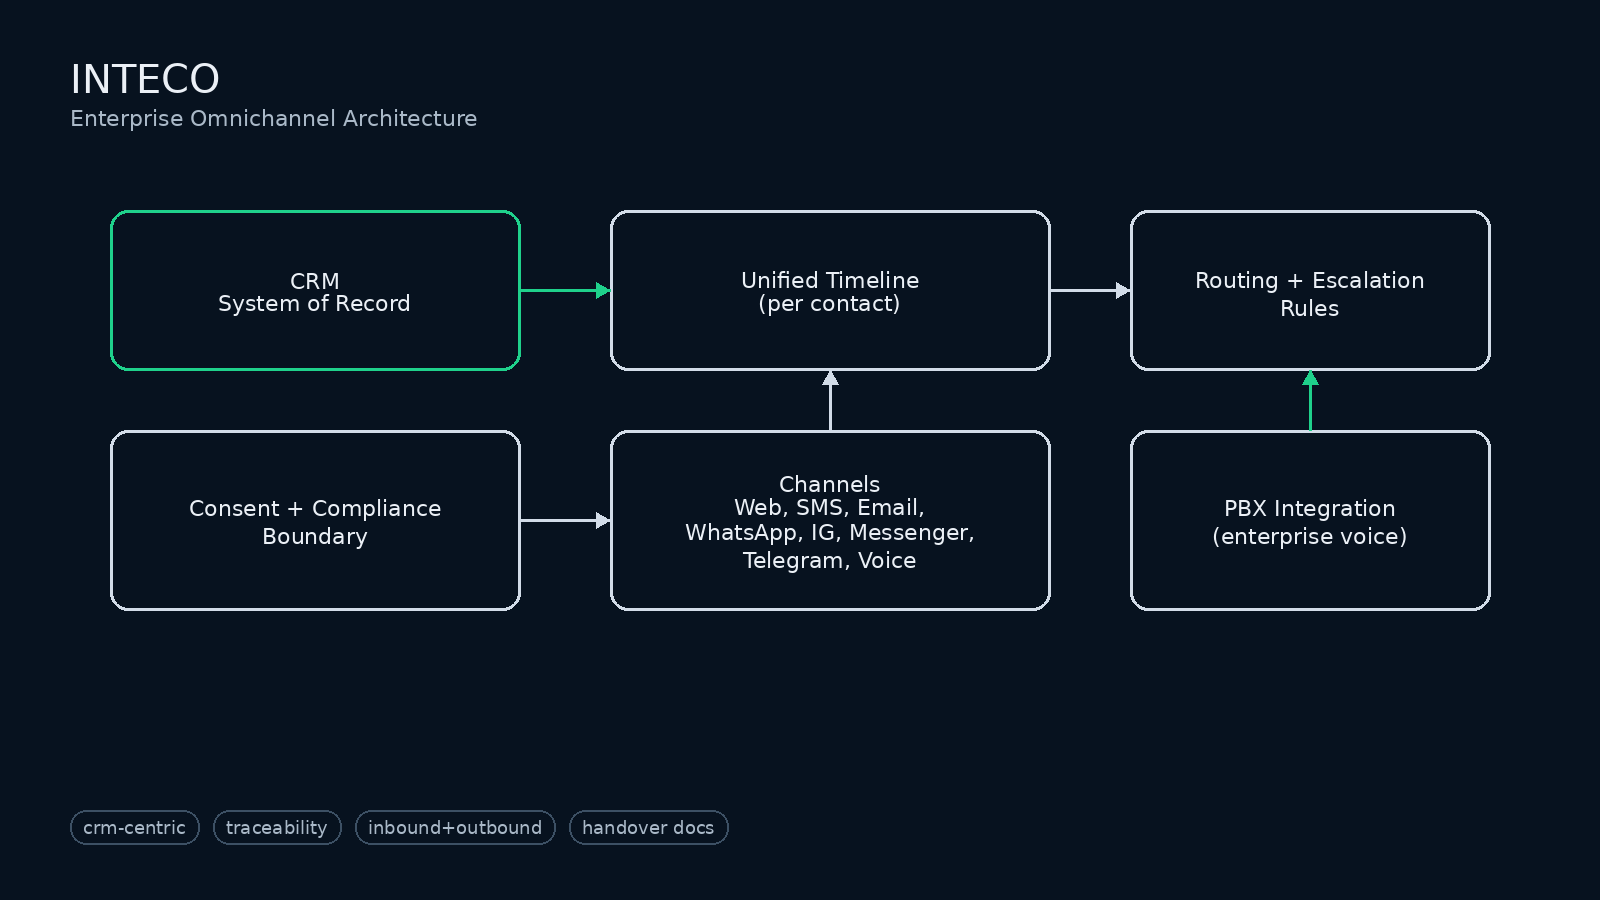Click the 'Web, SMS, Email,' text line
The height and width of the screenshot is (900, 1600).
[830, 508]
